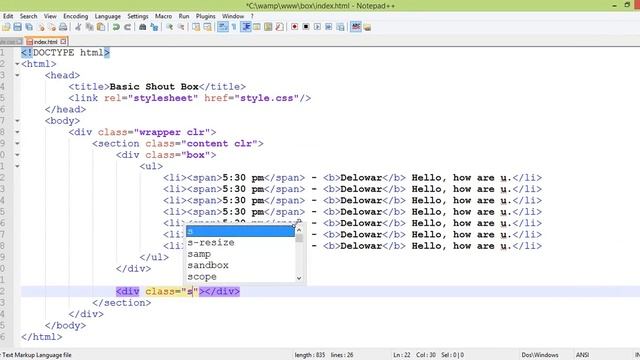Open the Window menu
640x360 pixels.
point(233,16)
